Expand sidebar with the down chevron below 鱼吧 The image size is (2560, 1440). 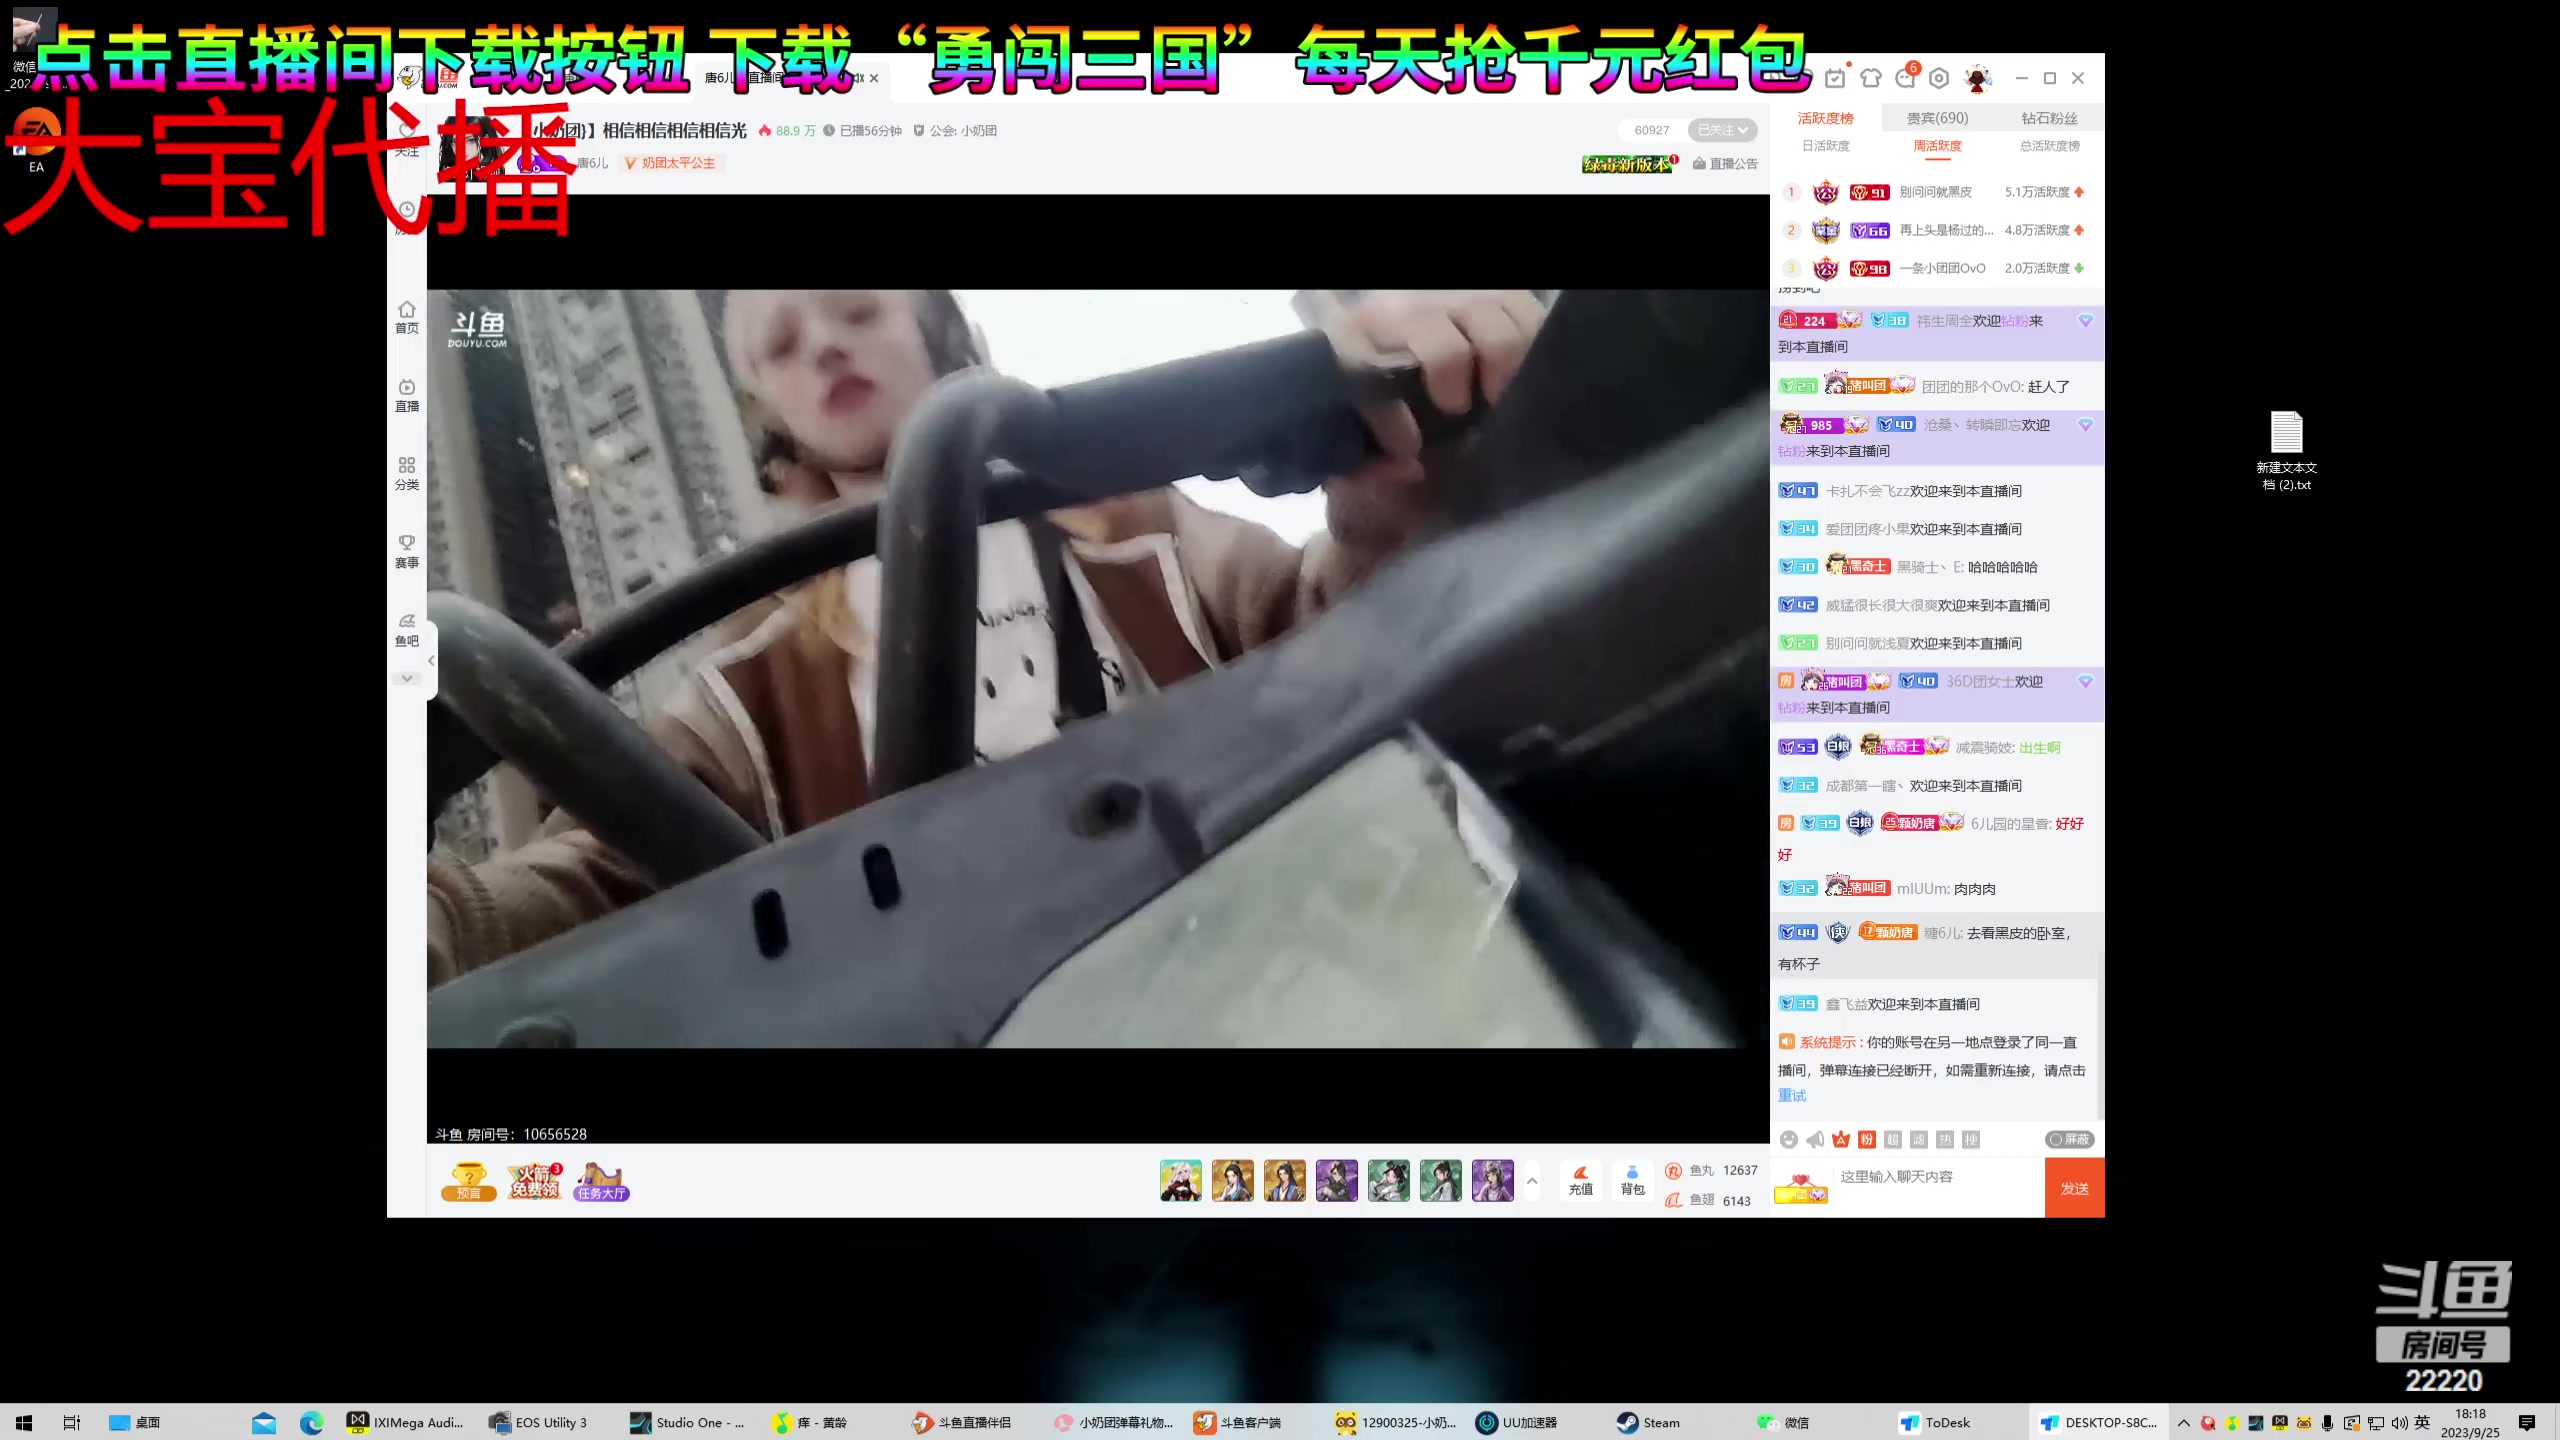tap(407, 678)
